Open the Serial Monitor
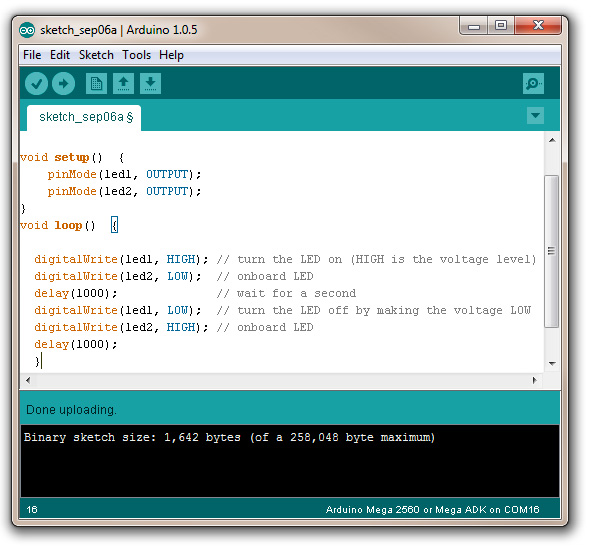Viewport: 594px width, 548px height. pyautogui.click(x=533, y=84)
